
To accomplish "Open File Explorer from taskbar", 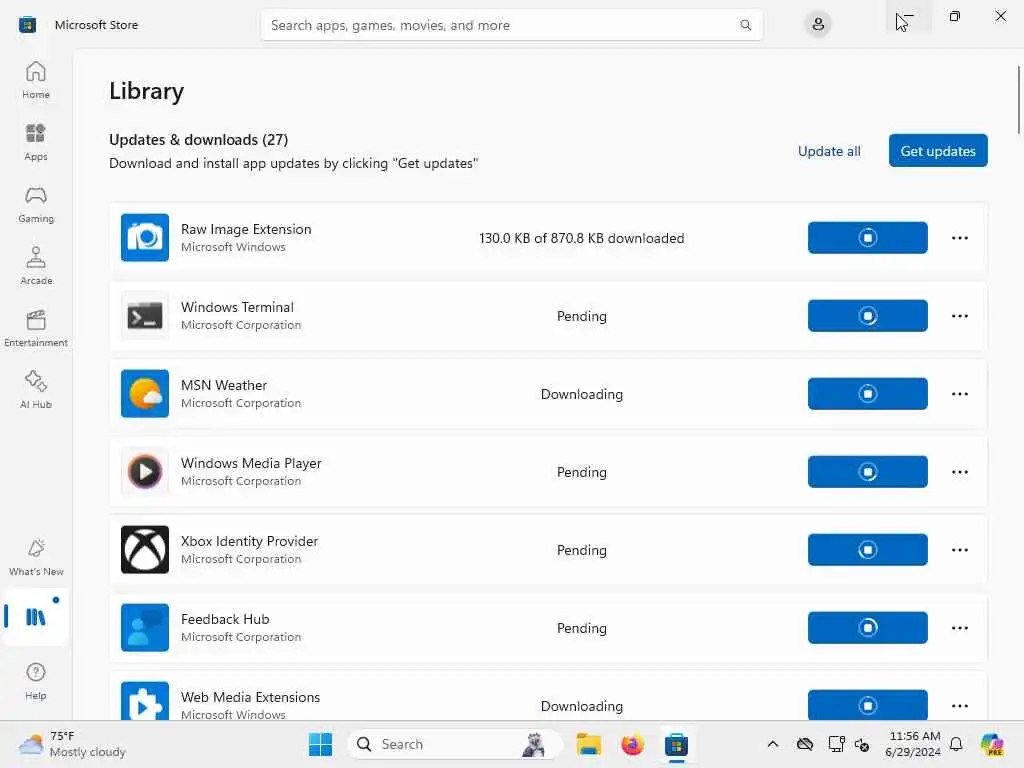I will click(x=588, y=744).
